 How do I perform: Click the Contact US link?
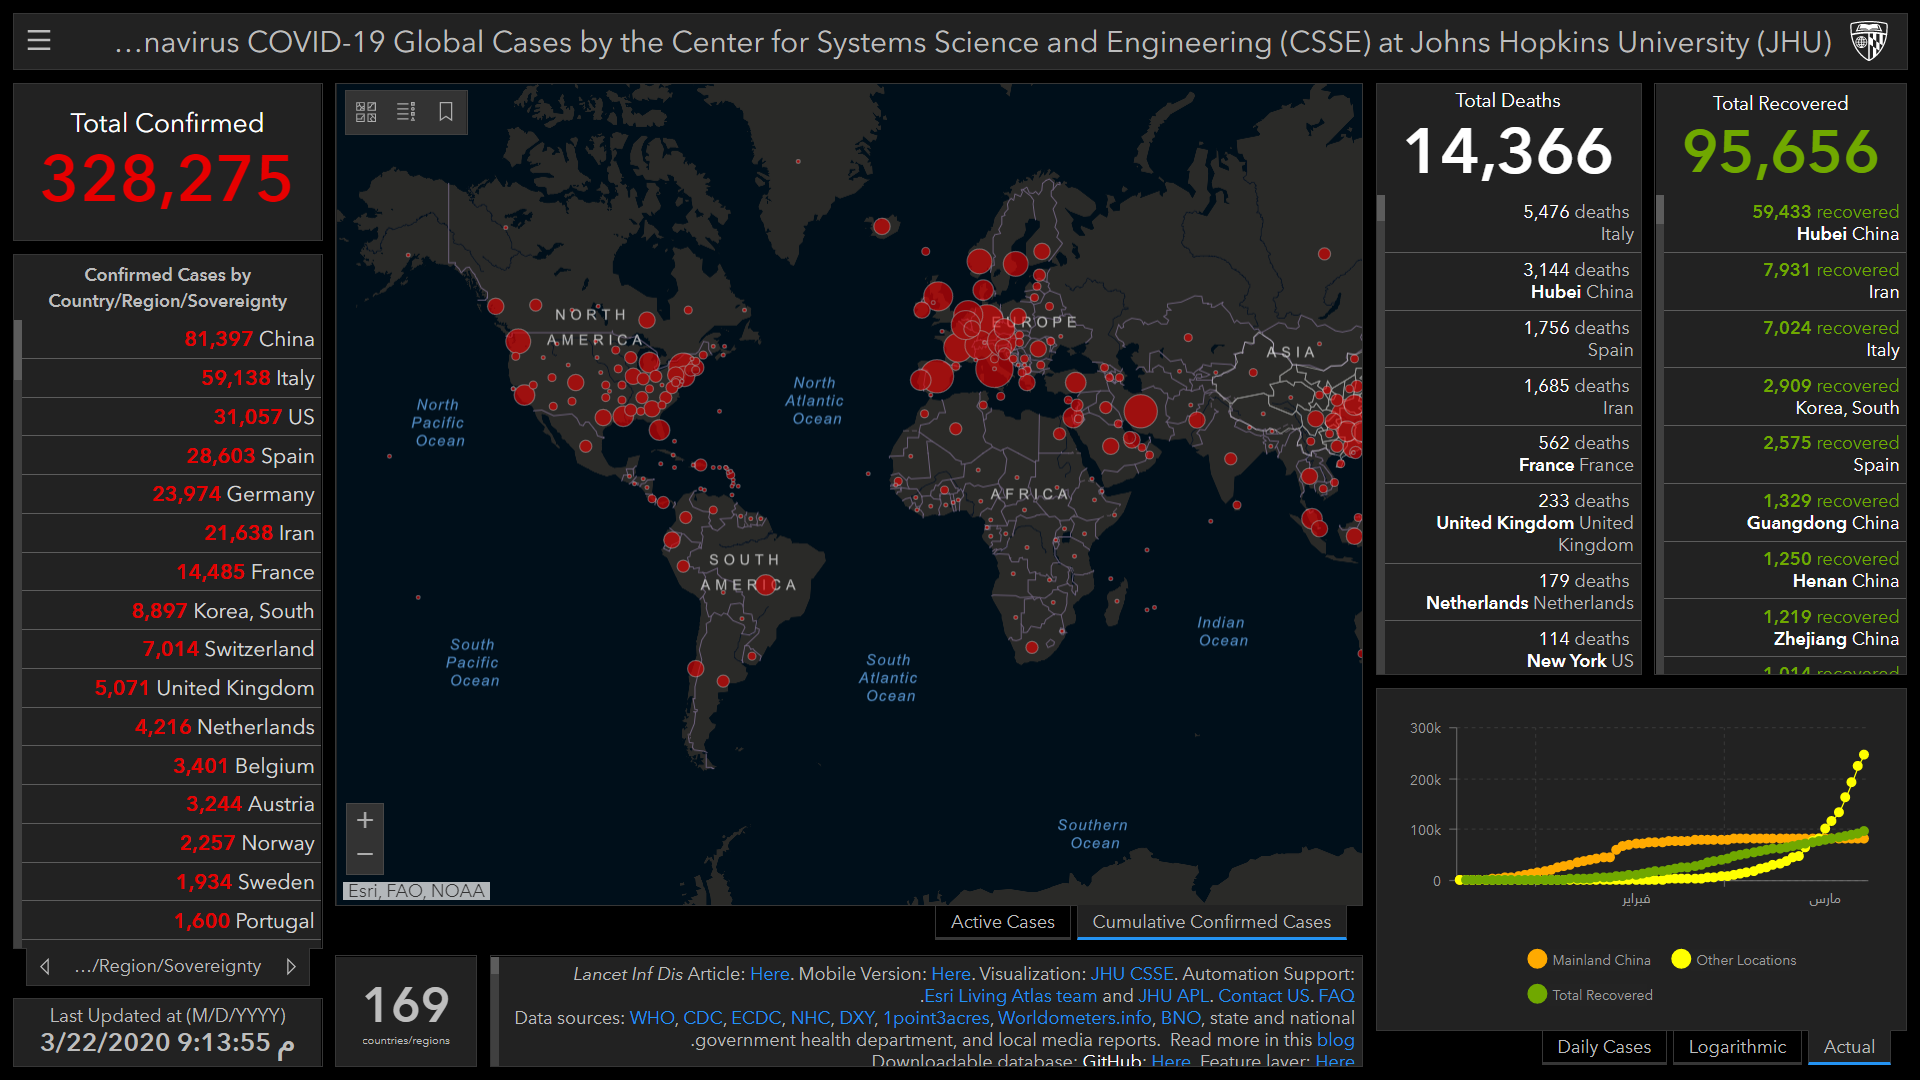pos(1263,996)
